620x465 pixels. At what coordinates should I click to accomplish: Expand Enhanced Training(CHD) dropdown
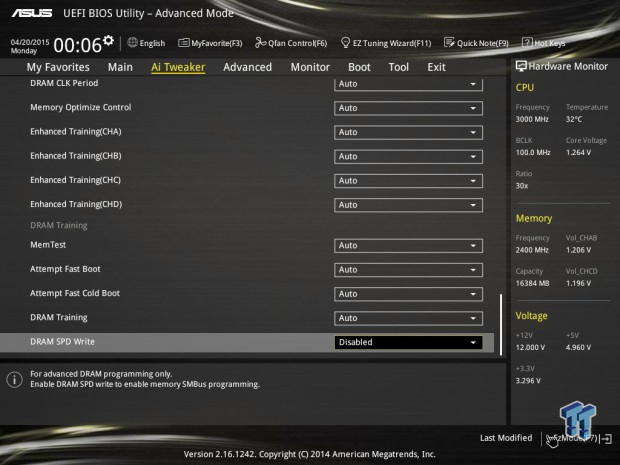[408, 205]
